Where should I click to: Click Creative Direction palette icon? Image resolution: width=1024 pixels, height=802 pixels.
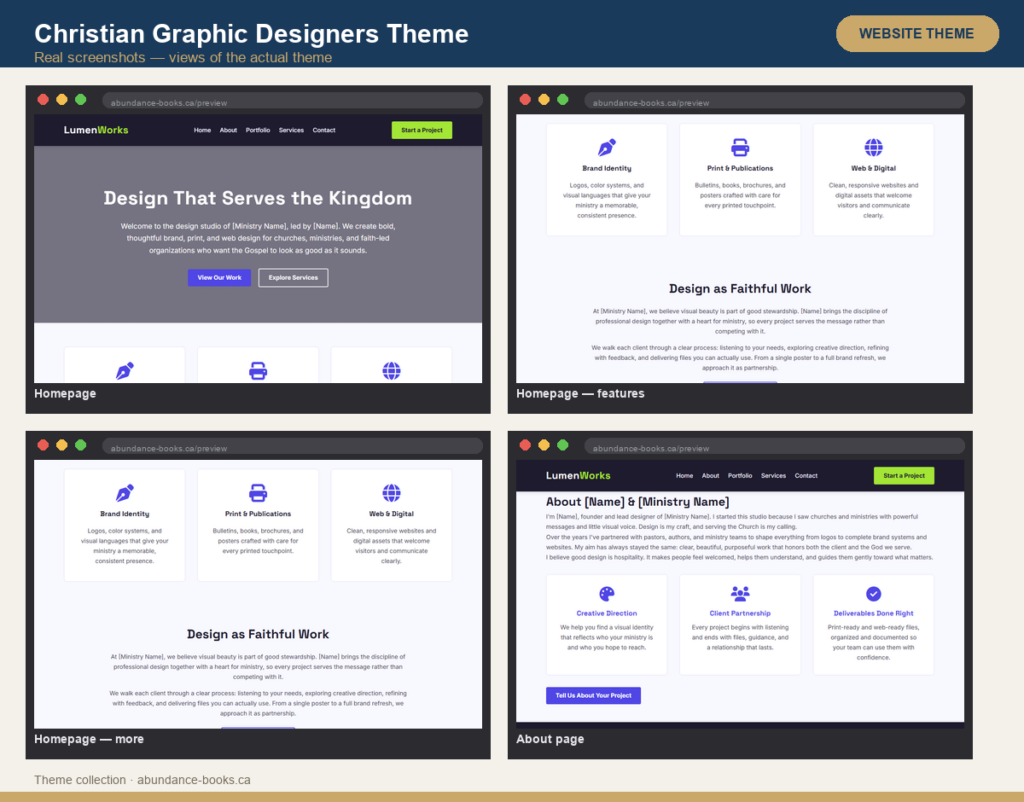coord(607,594)
